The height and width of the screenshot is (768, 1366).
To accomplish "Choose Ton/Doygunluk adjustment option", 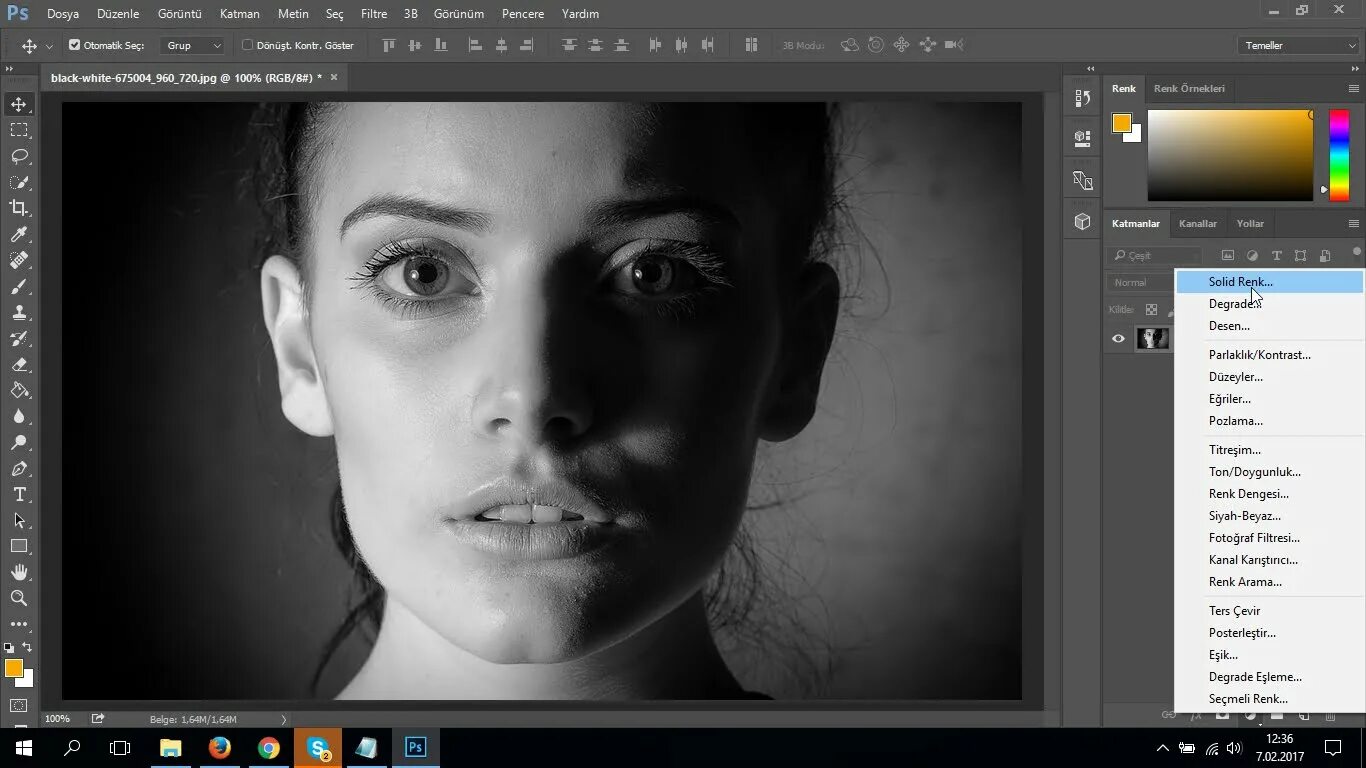I will click(1254, 472).
